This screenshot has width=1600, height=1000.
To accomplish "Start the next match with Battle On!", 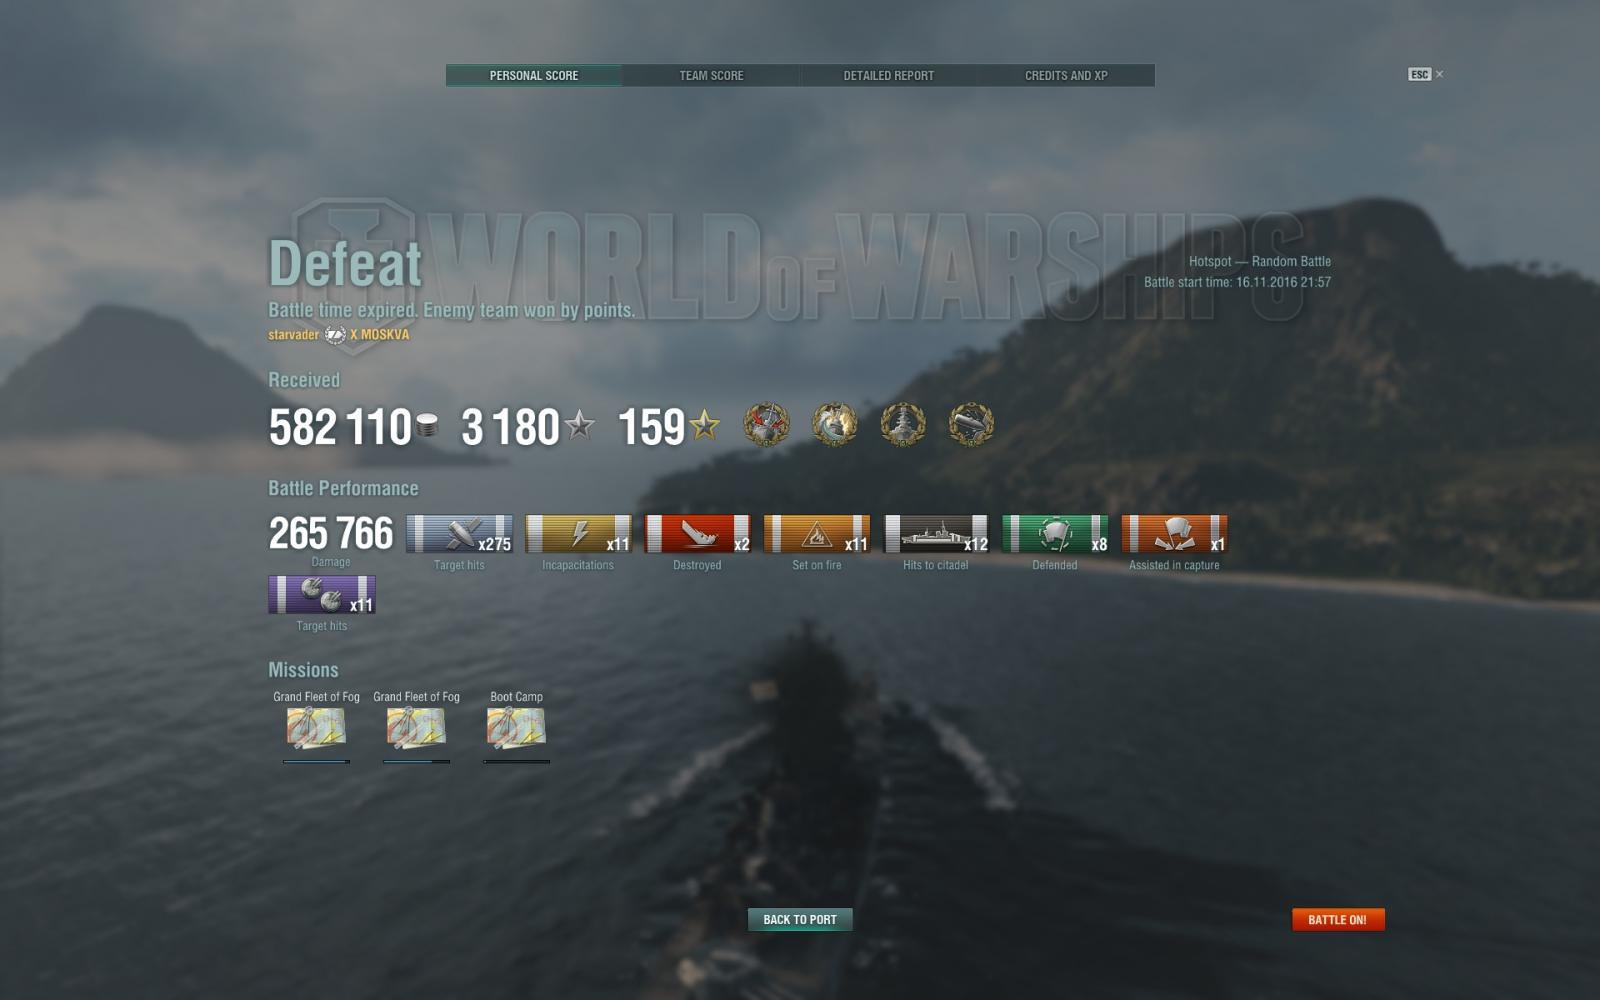I will (1338, 919).
